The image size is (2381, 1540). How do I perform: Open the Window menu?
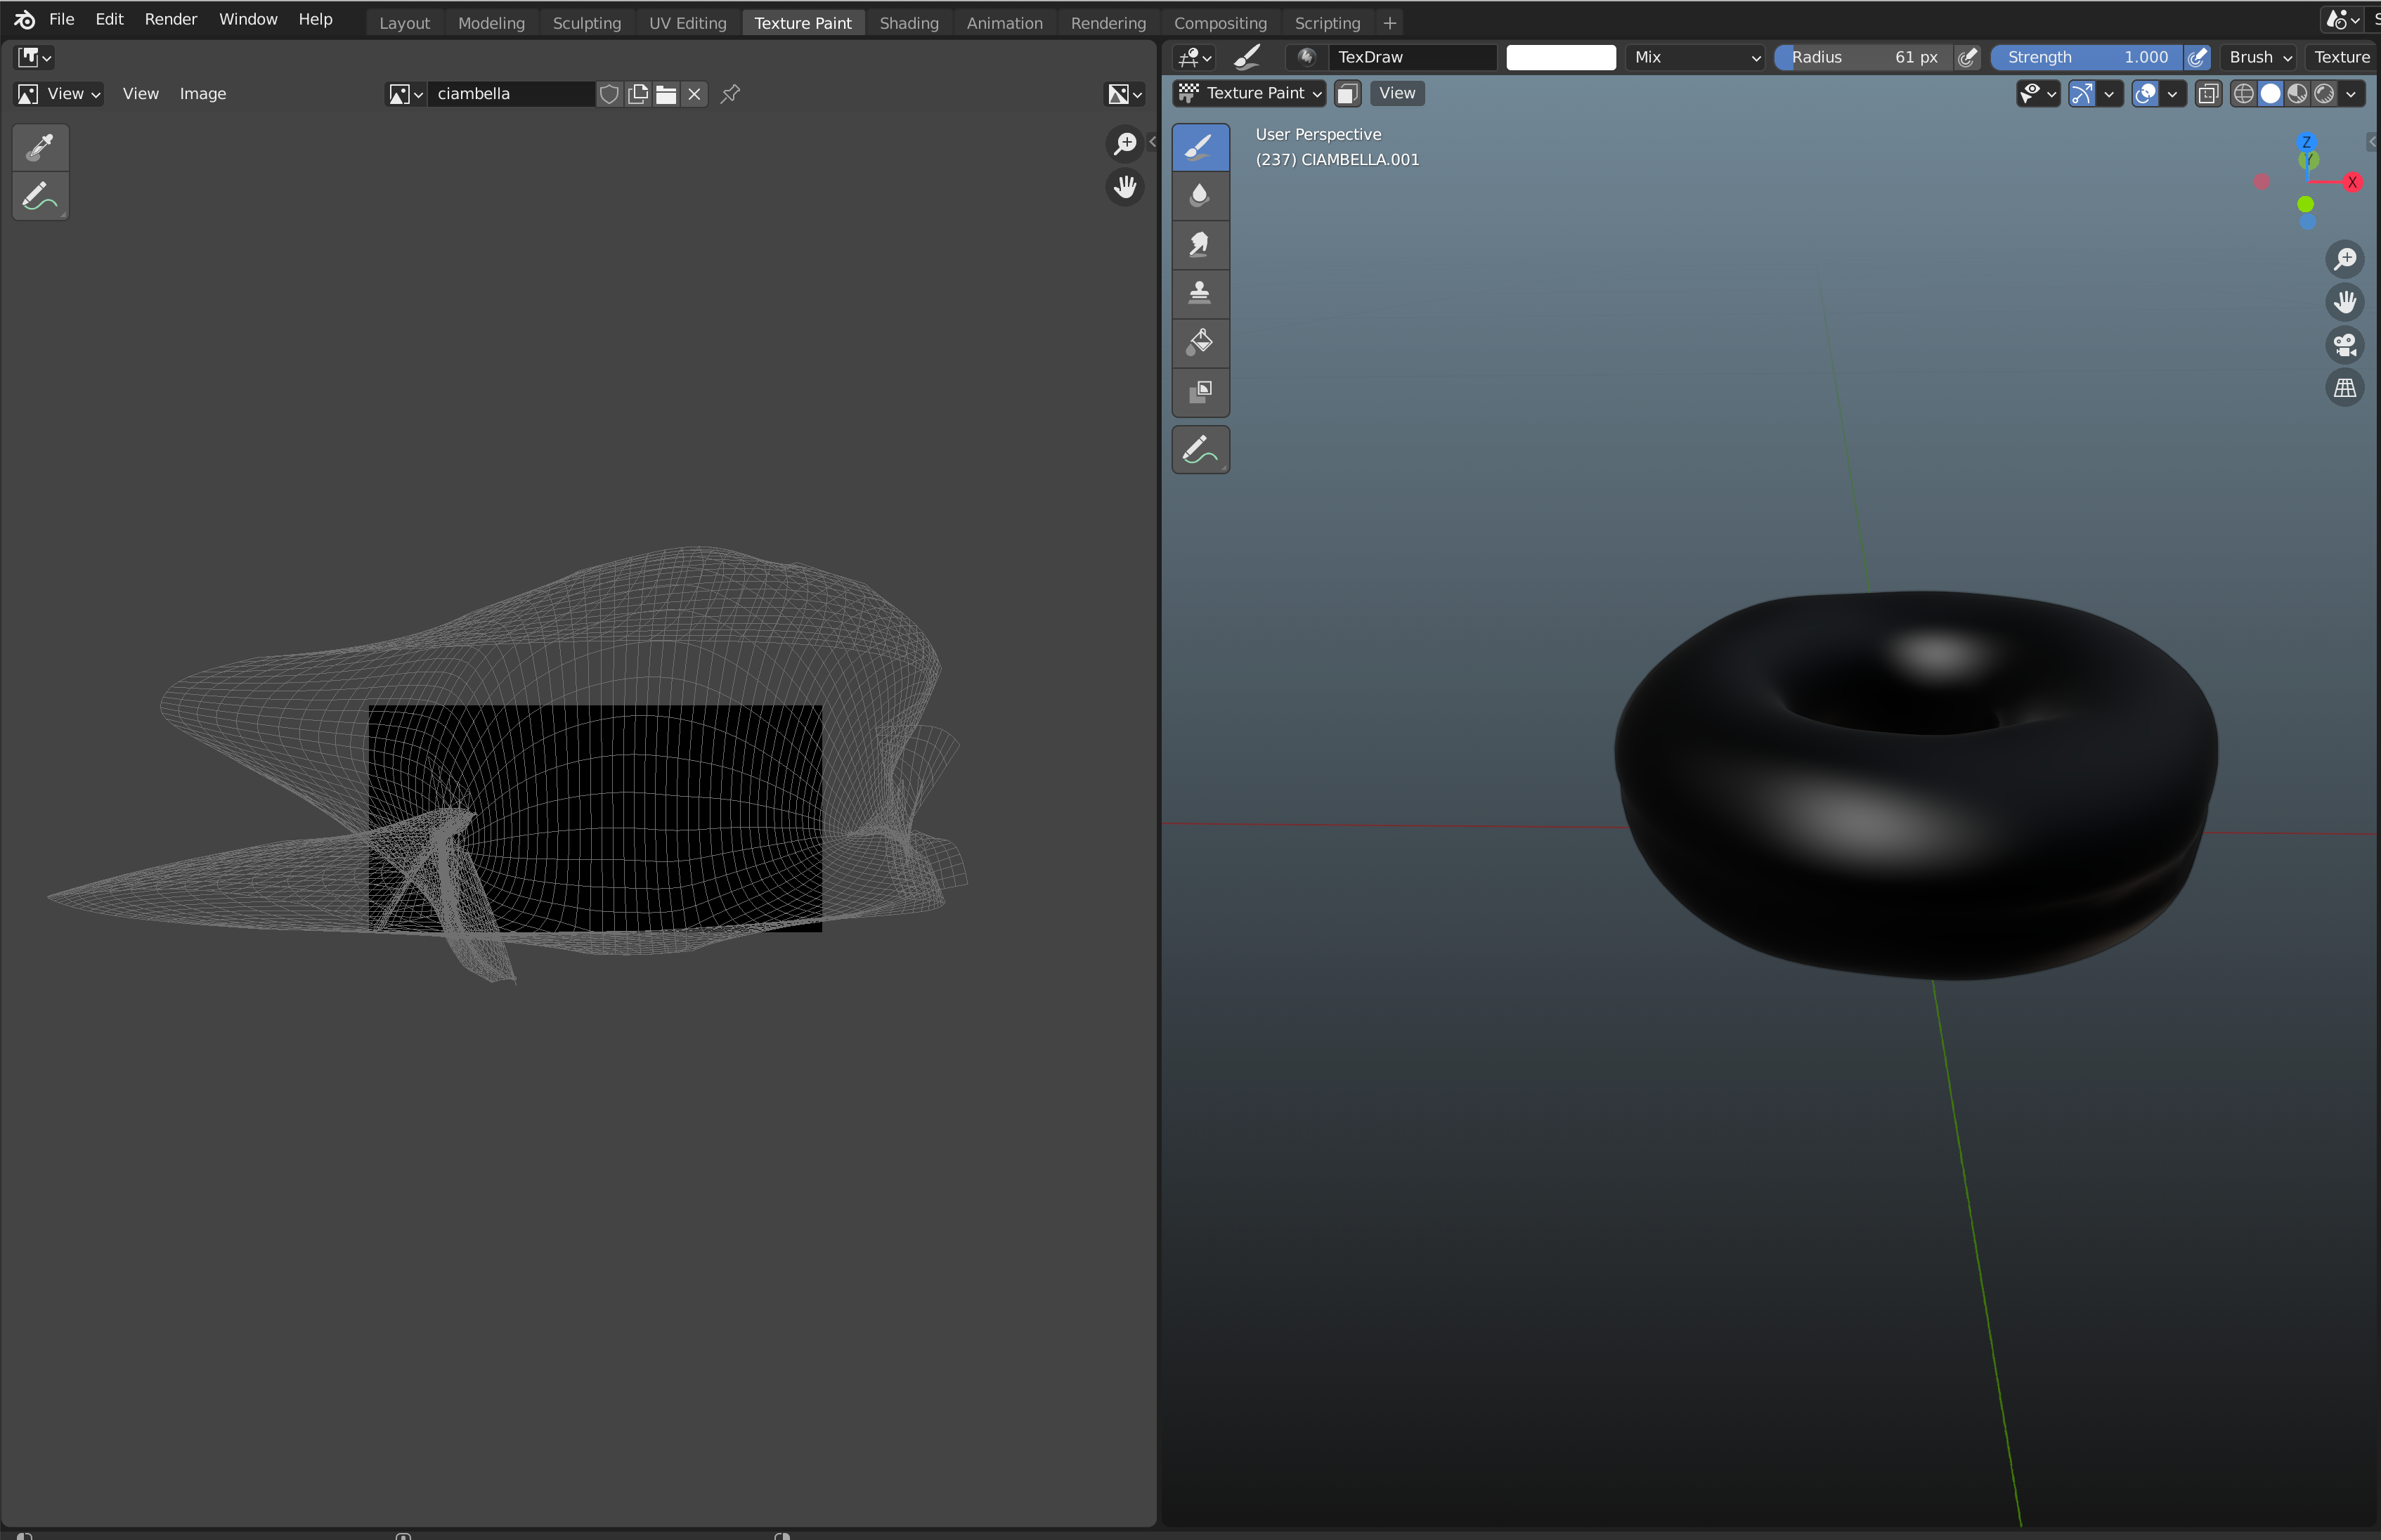click(248, 19)
